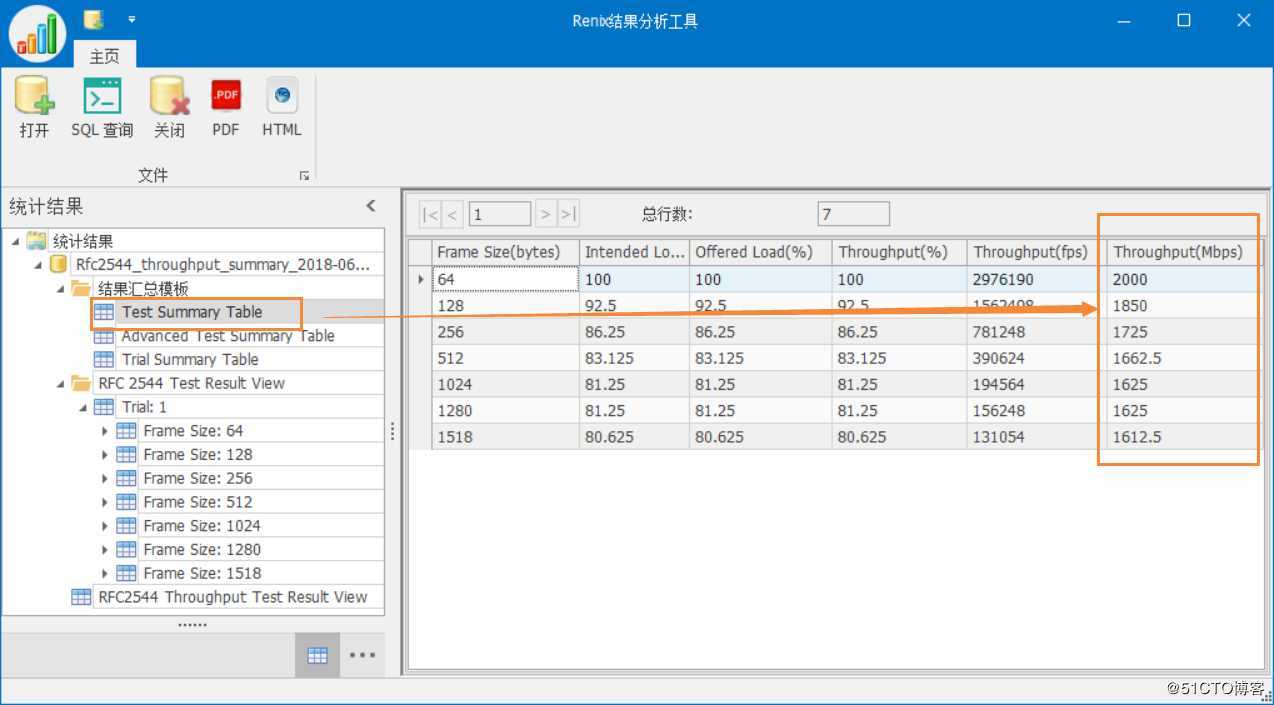Sort by Throughput(%) column header

pos(899,252)
